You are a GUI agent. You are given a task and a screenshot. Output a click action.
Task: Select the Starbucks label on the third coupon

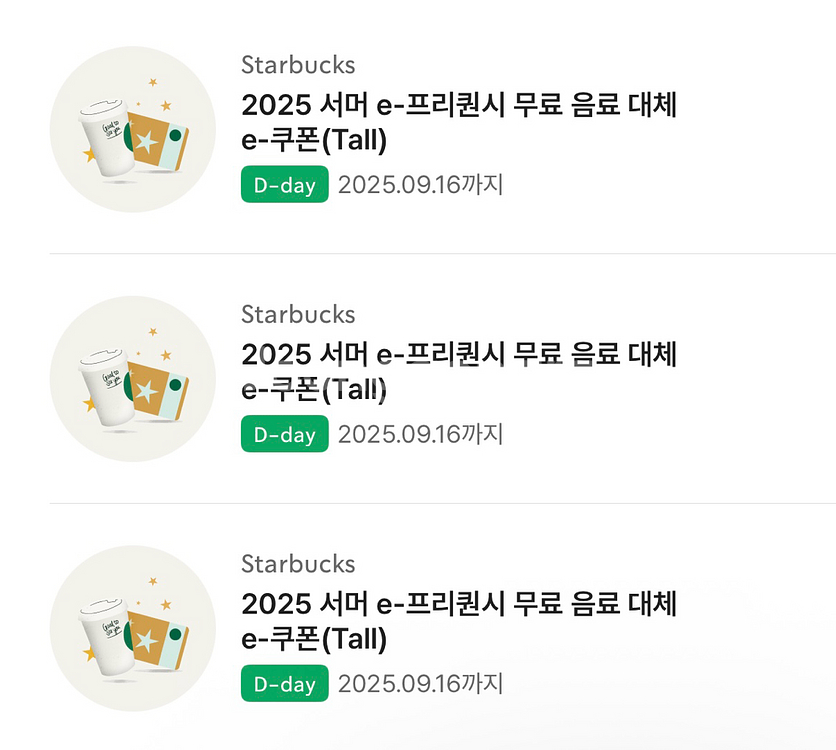pos(297,564)
